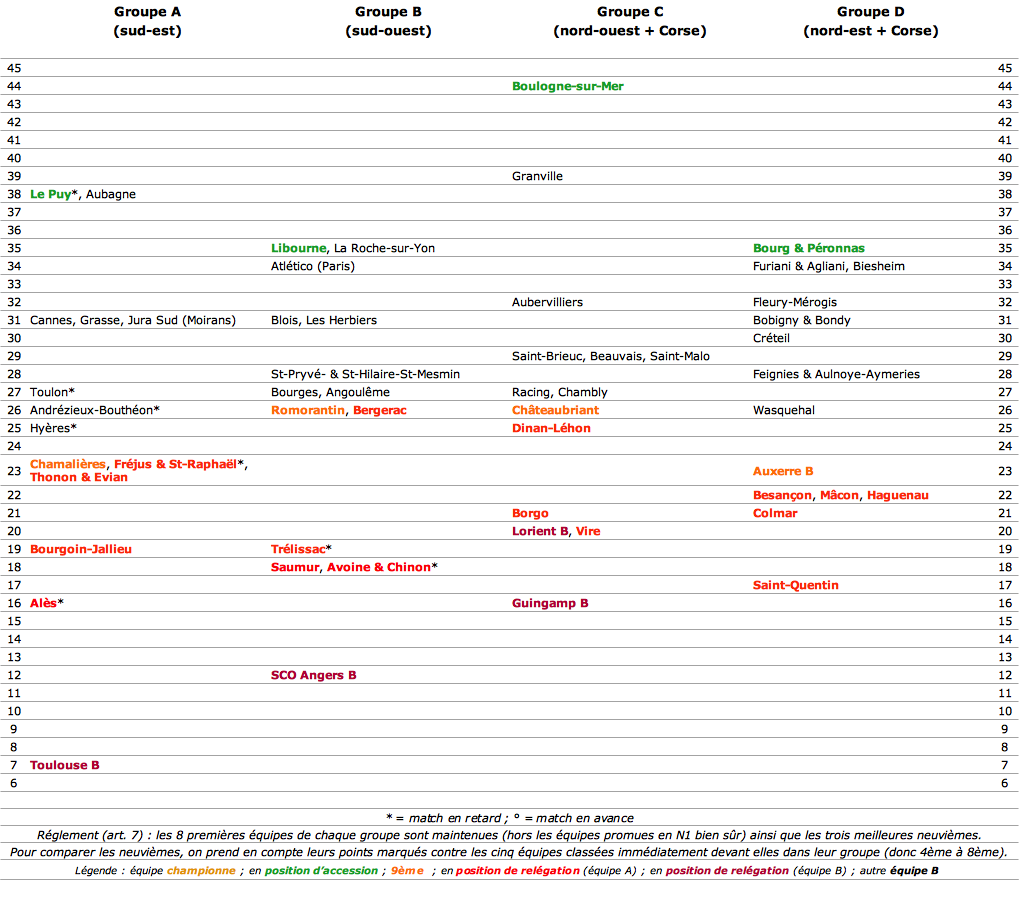The width and height of the screenshot is (1024, 897).
Task: Click the 'Réglement (art. 7)' sentence
Action: pyautogui.click(x=509, y=835)
